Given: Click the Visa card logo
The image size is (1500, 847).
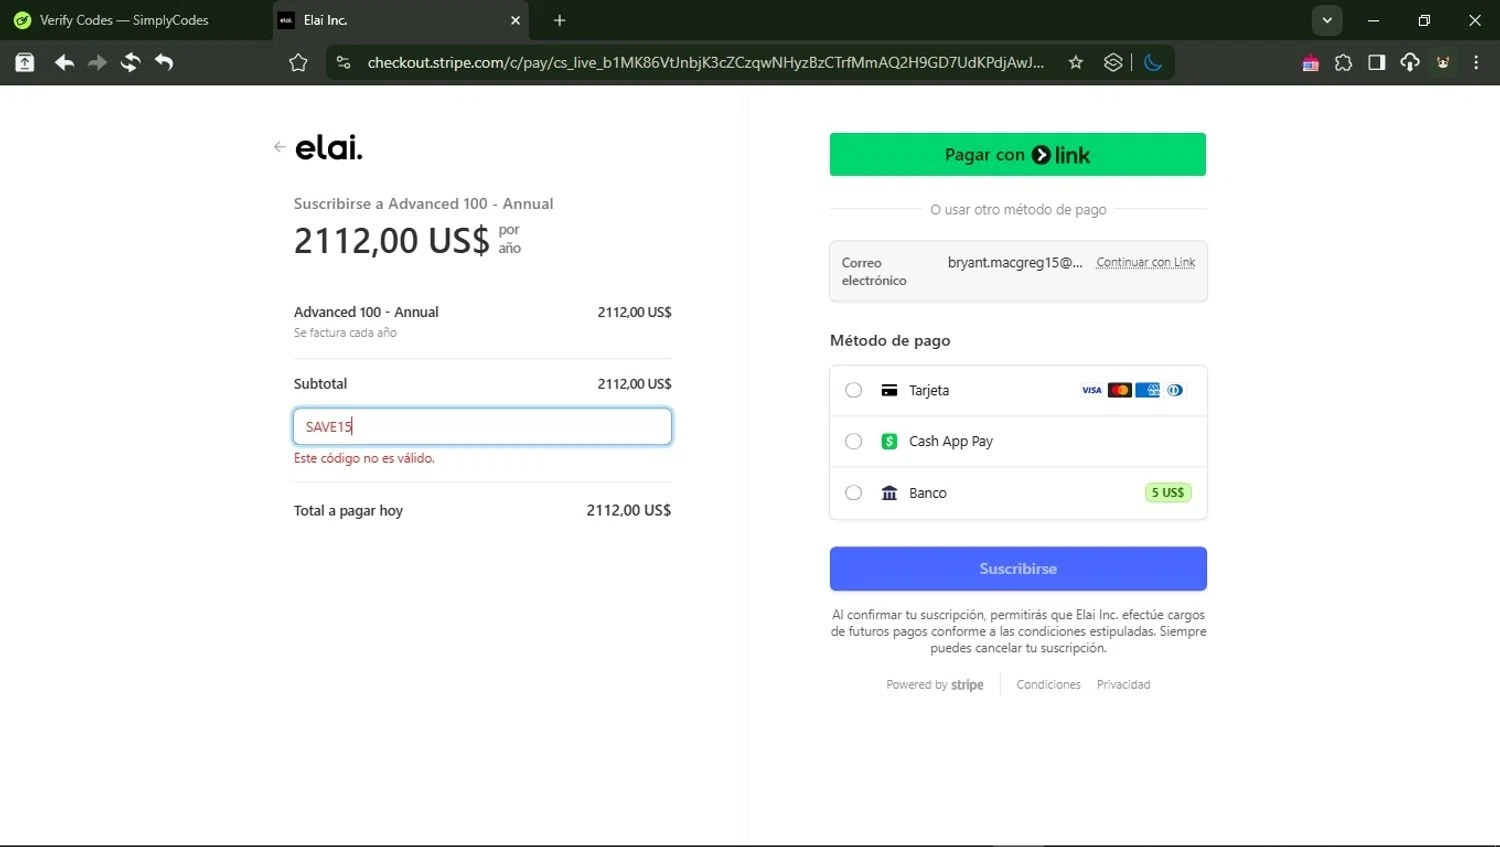Looking at the screenshot, I should tap(1092, 390).
